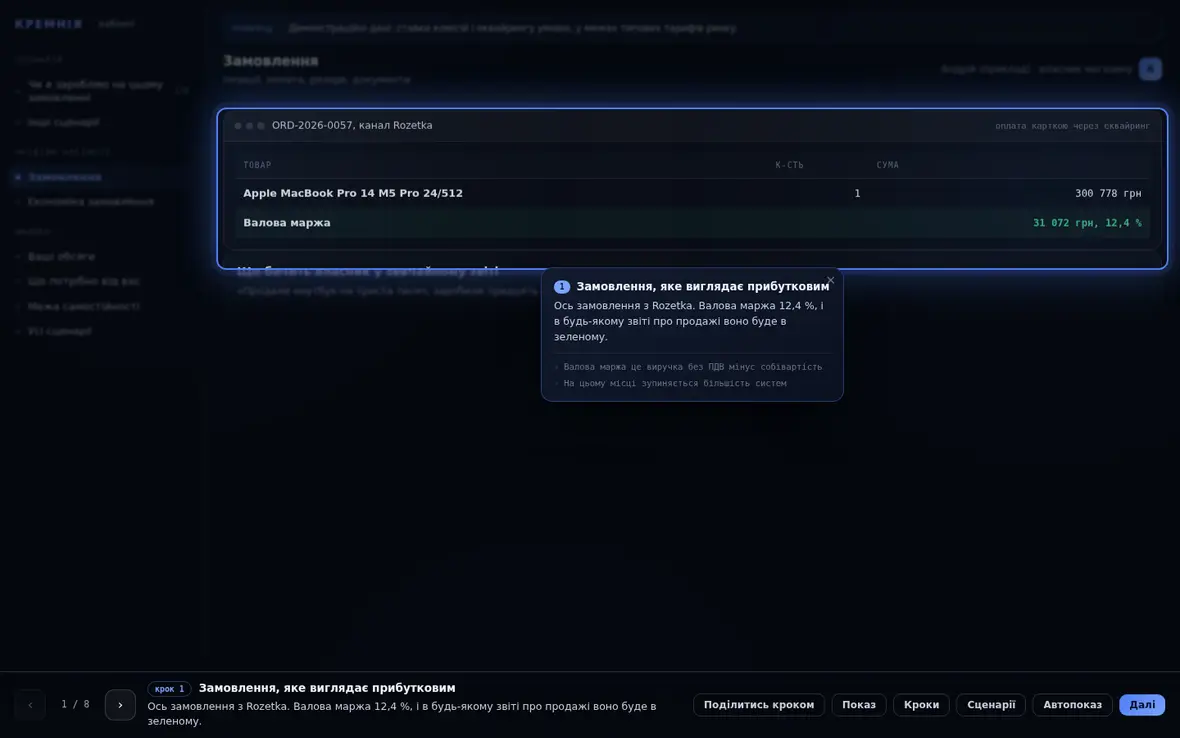This screenshot has height=738, width=1180.
Task: Go to previous step with left chevron
Action: [x=30, y=705]
